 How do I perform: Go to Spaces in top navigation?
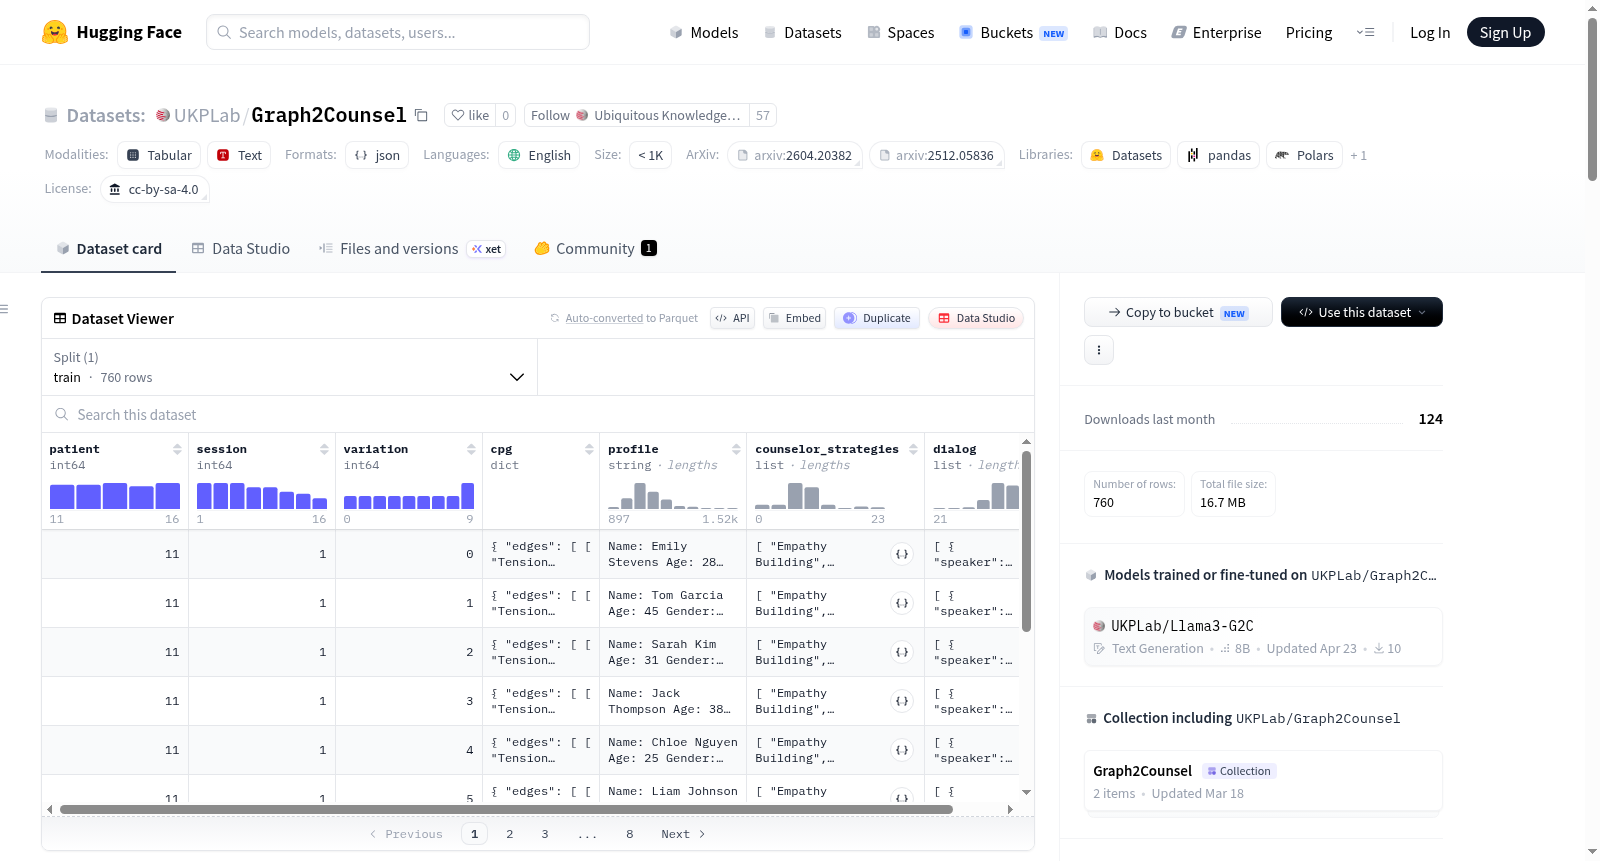(901, 33)
